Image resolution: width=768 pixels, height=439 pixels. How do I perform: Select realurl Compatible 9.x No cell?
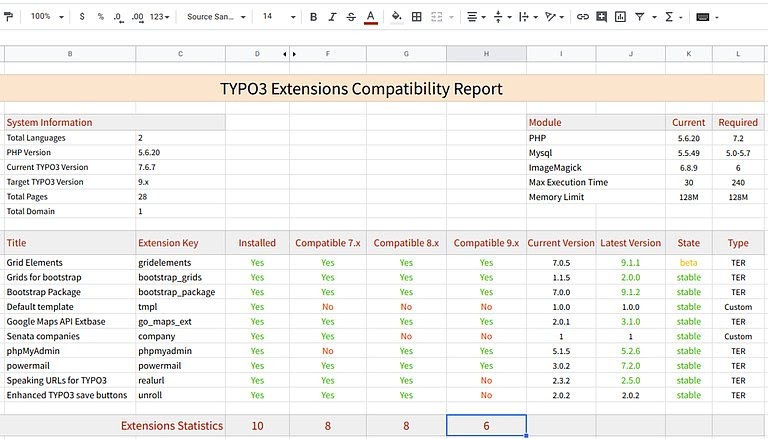486,380
